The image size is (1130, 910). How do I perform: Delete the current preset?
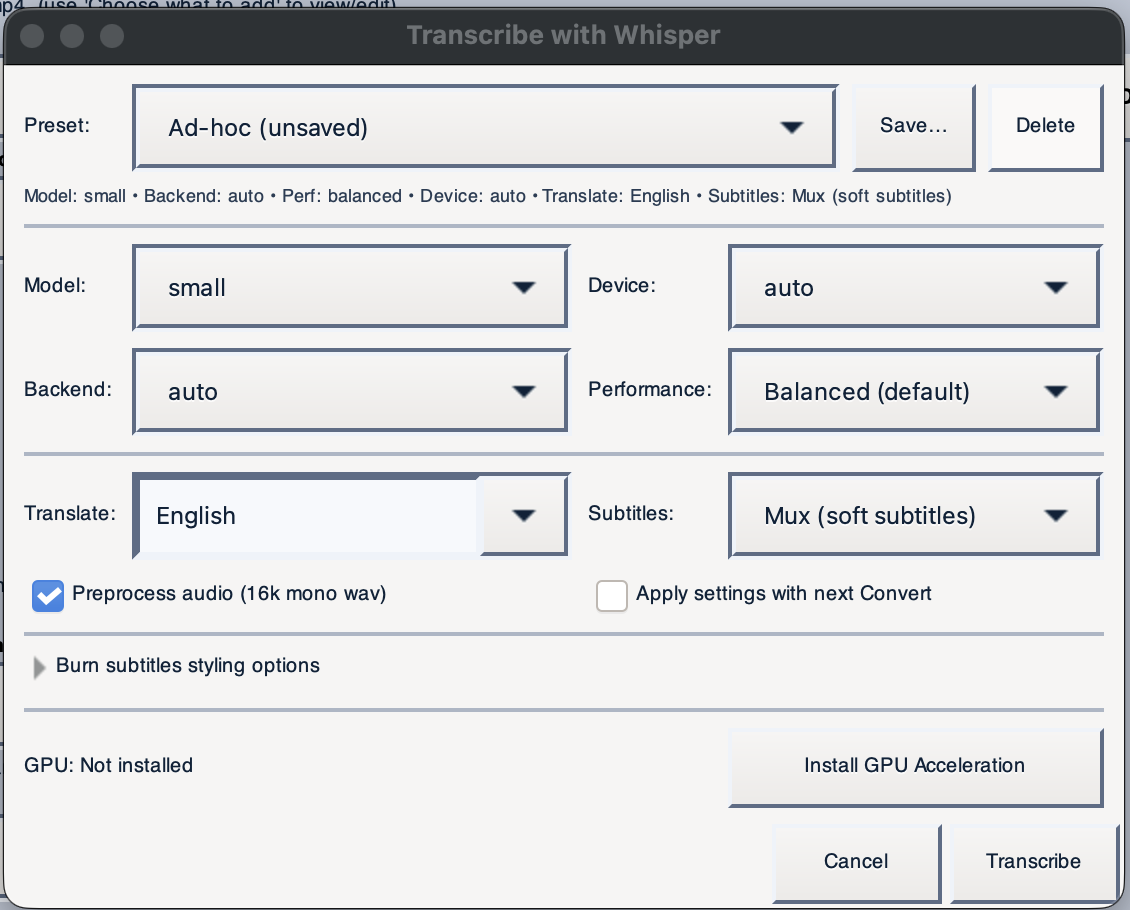[1045, 126]
